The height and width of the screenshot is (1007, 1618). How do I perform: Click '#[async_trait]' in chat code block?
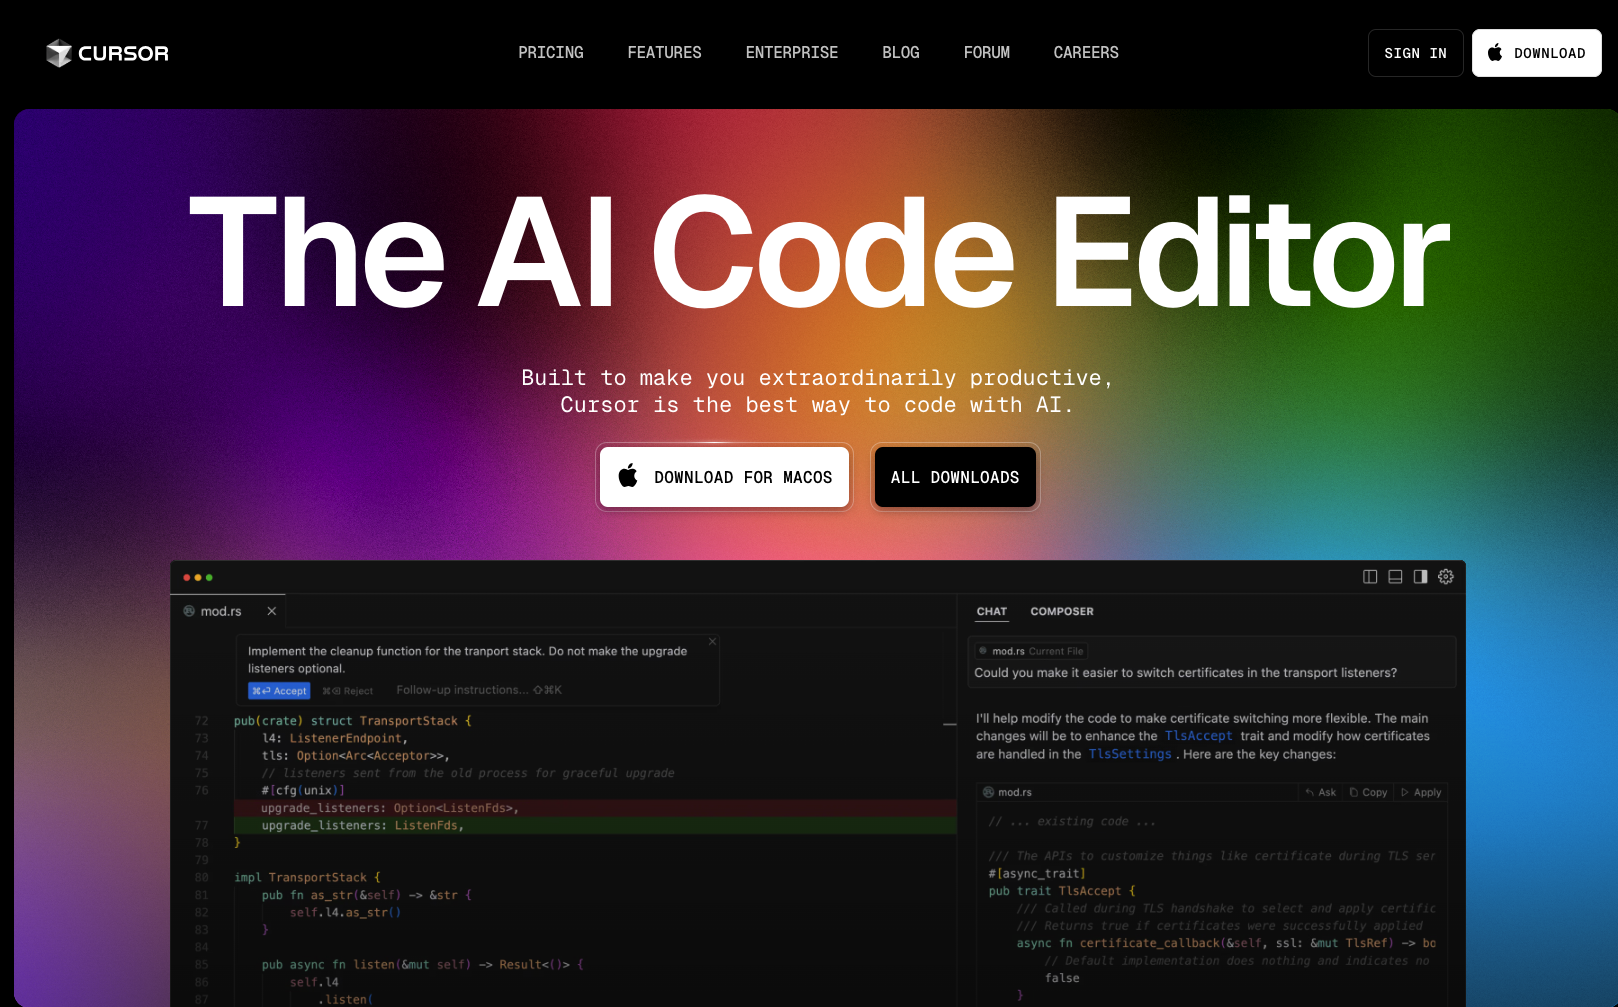point(1037,874)
